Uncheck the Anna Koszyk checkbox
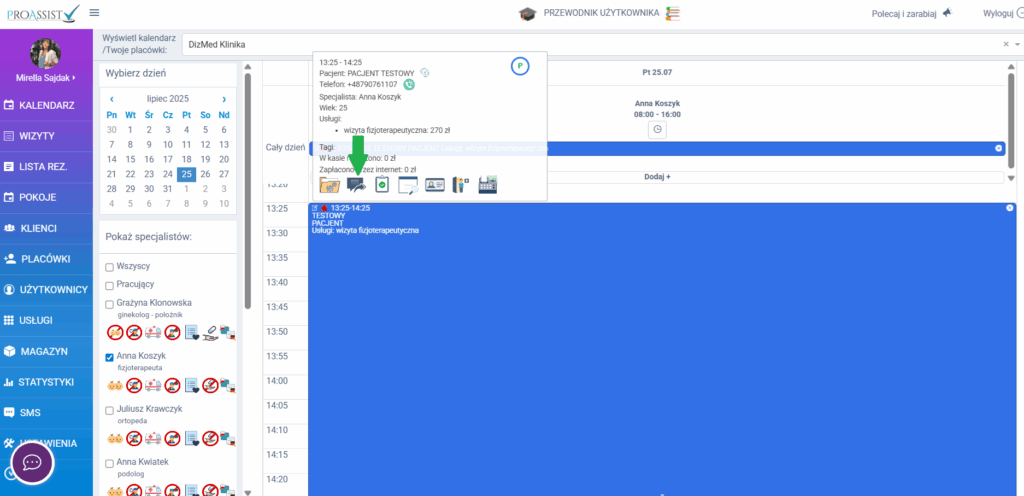 point(110,356)
